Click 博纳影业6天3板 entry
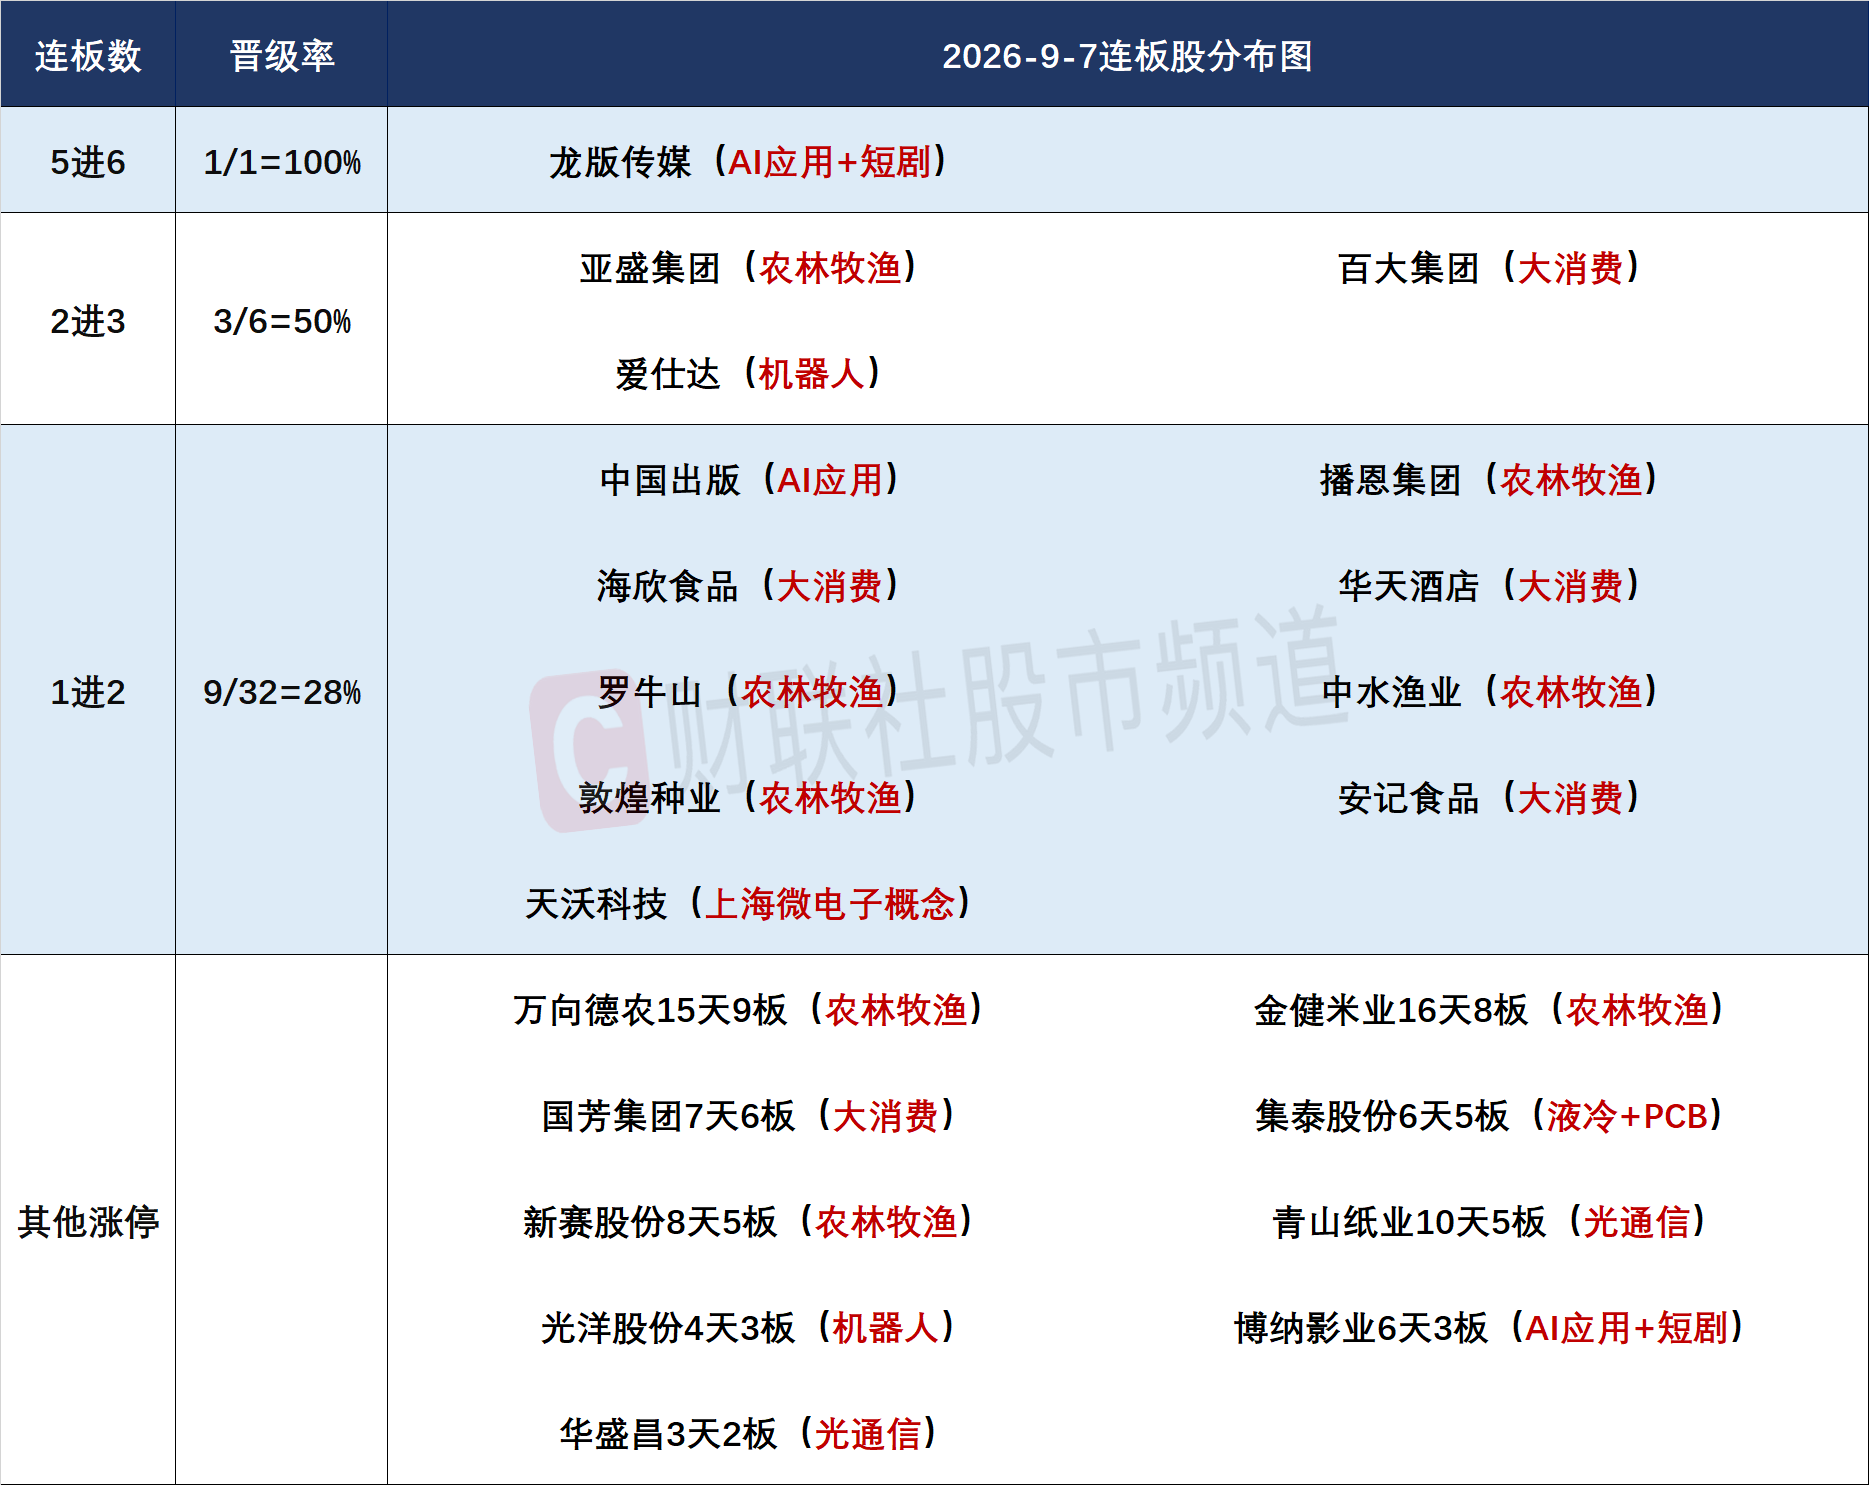The width and height of the screenshot is (1869, 1485). click(1488, 1327)
